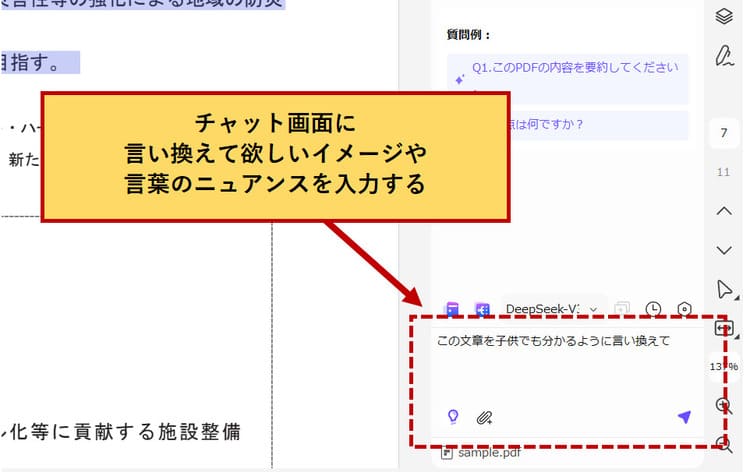The width and height of the screenshot is (750, 476).
Task: Send the chat message with arrow button
Action: [684, 417]
